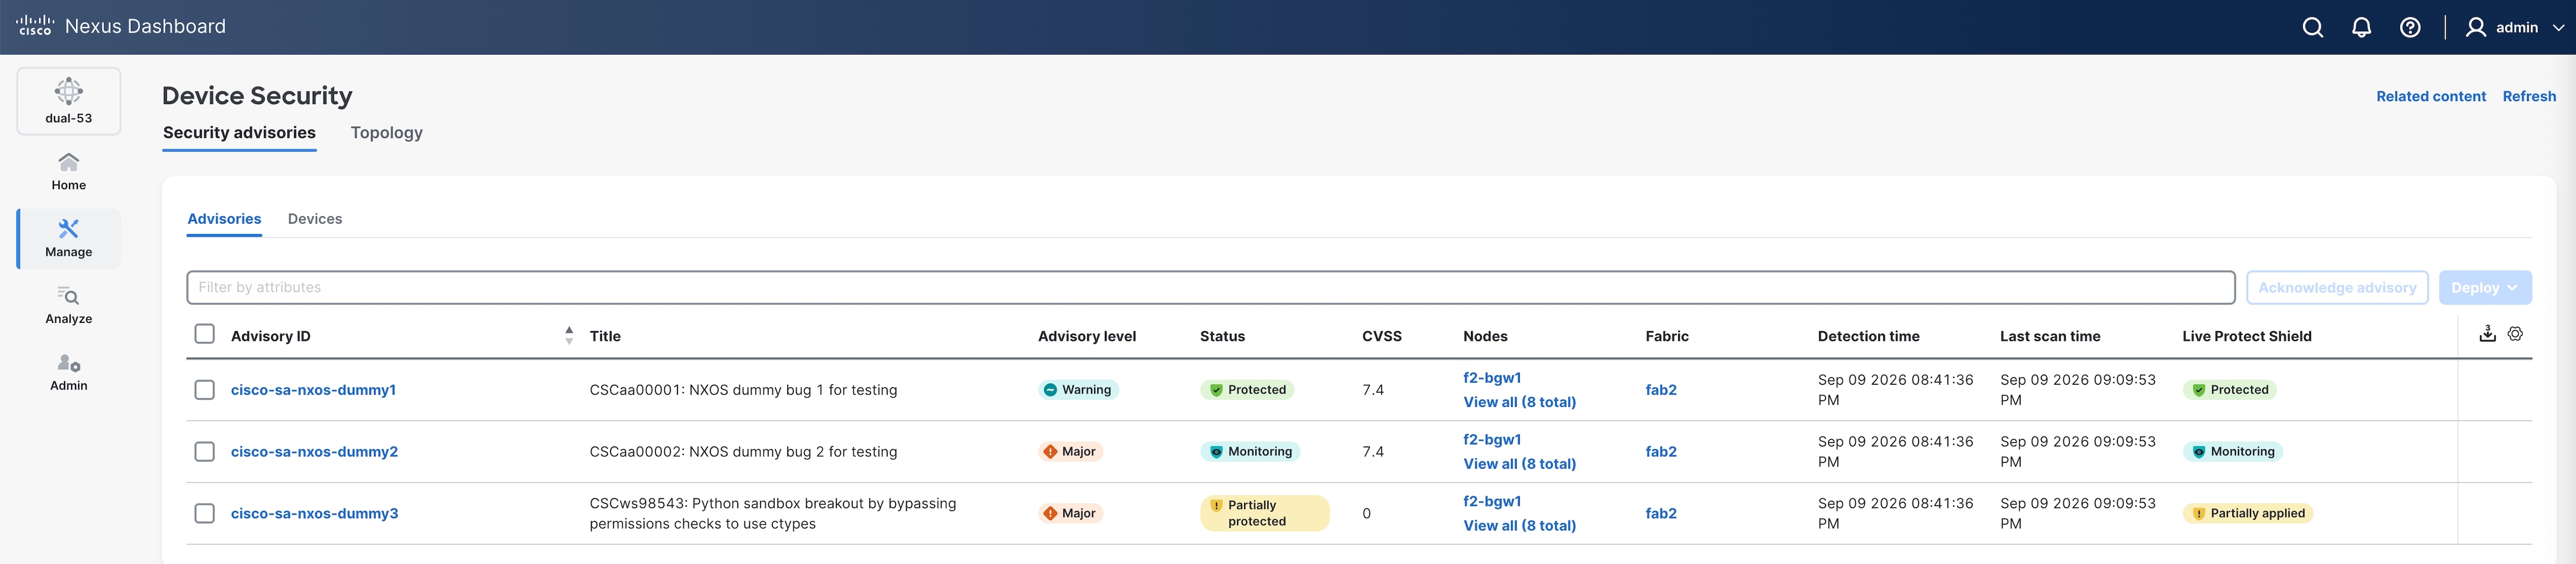
Task: Click Protected status badge for dummy1
Action: (1247, 390)
